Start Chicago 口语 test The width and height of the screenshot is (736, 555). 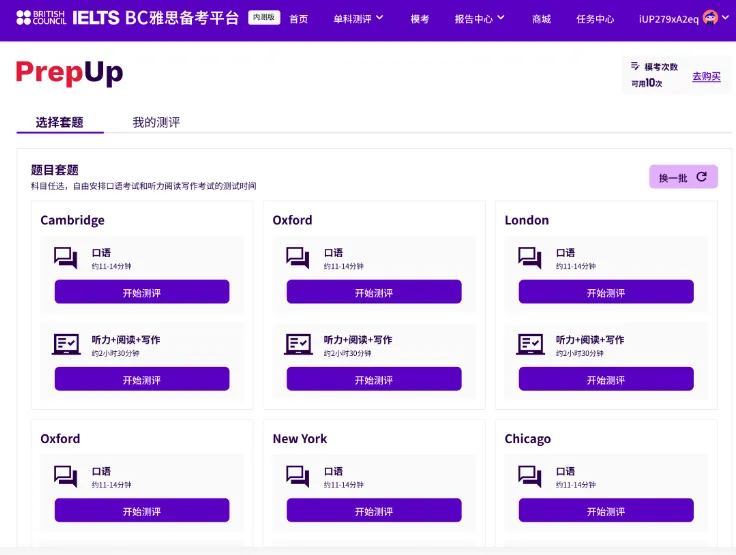coord(606,510)
